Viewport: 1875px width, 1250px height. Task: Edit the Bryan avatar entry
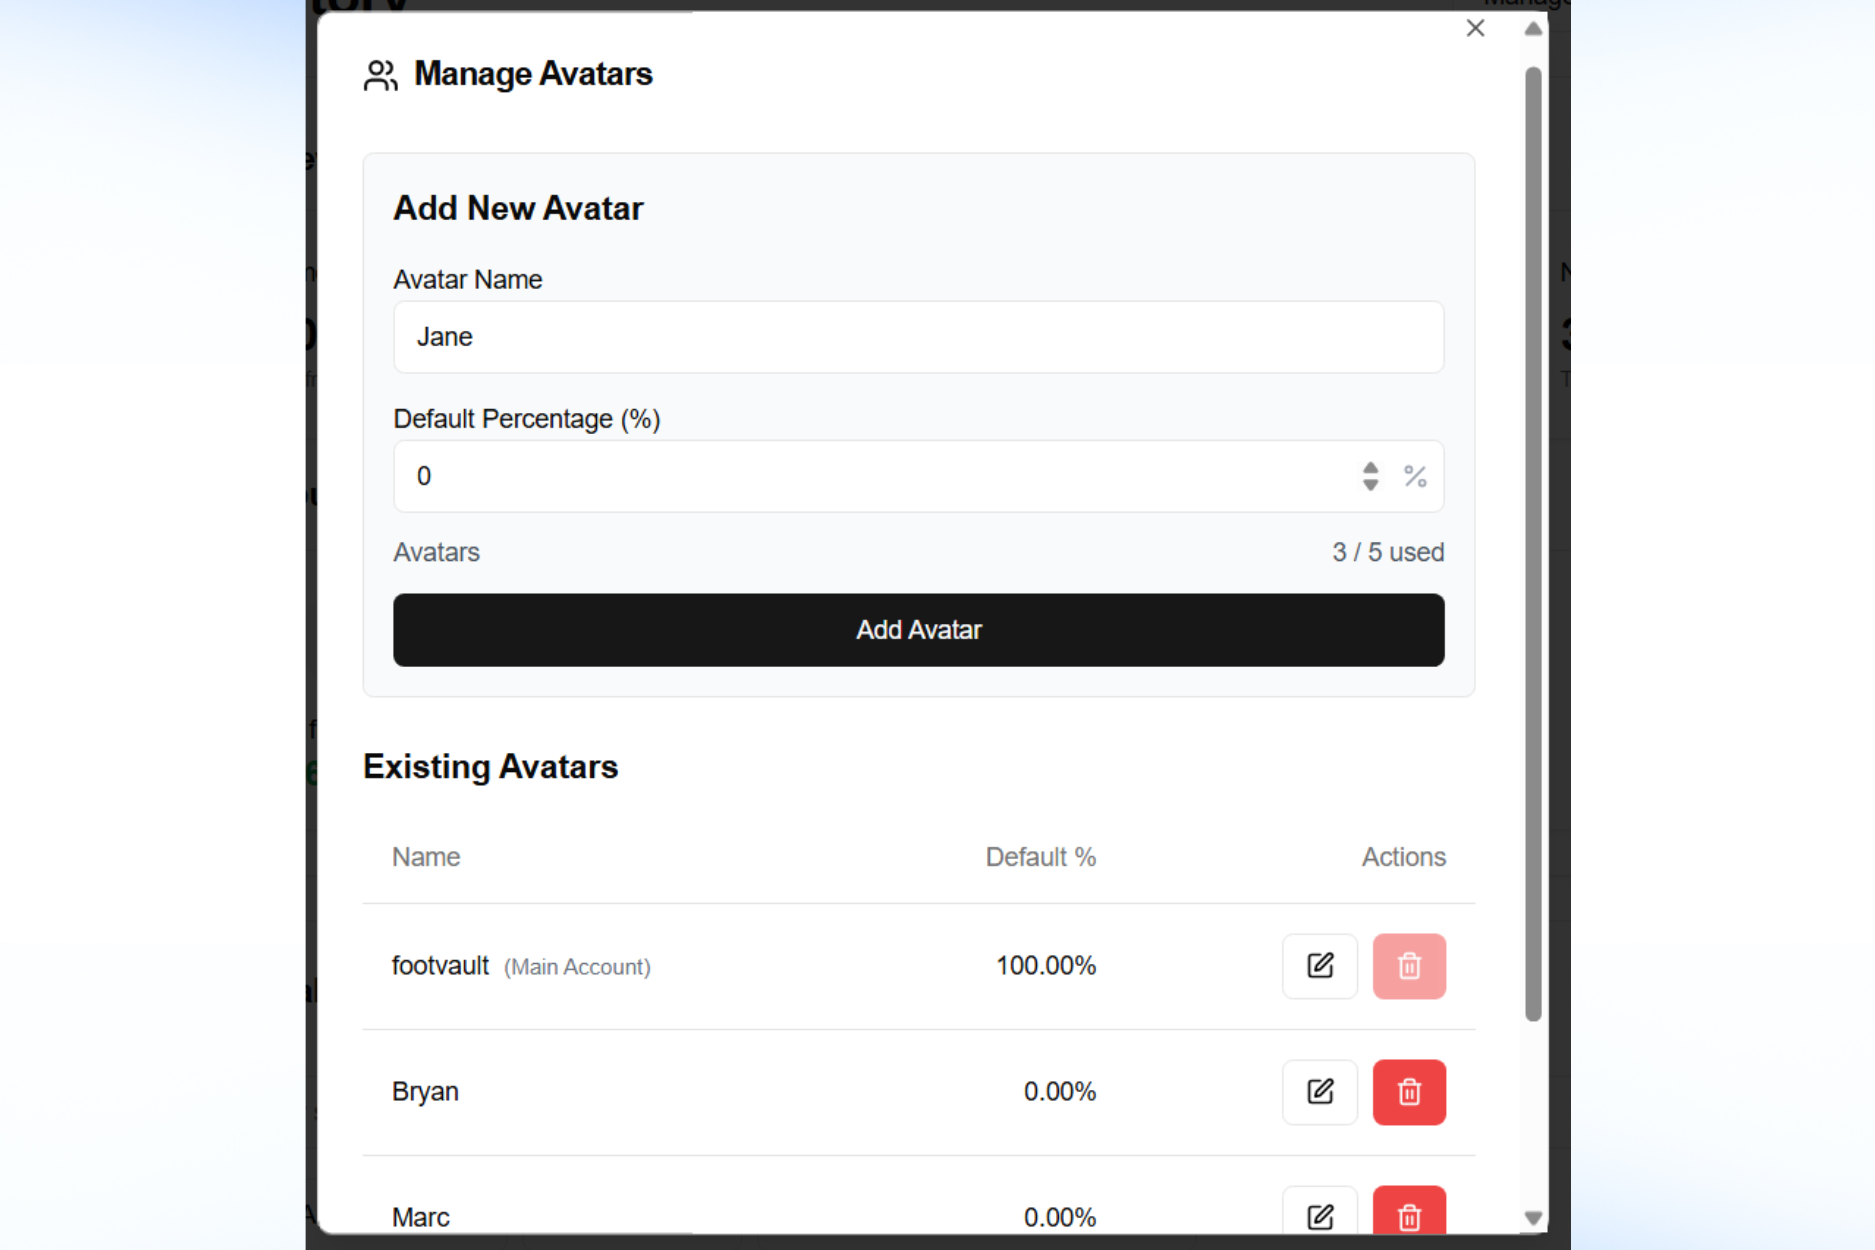tap(1319, 1092)
